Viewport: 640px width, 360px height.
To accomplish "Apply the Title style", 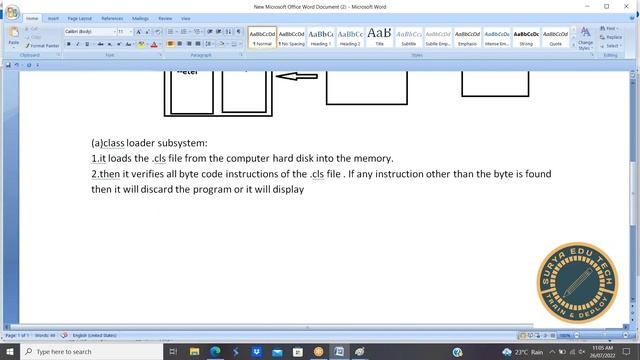I will pyautogui.click(x=379, y=38).
